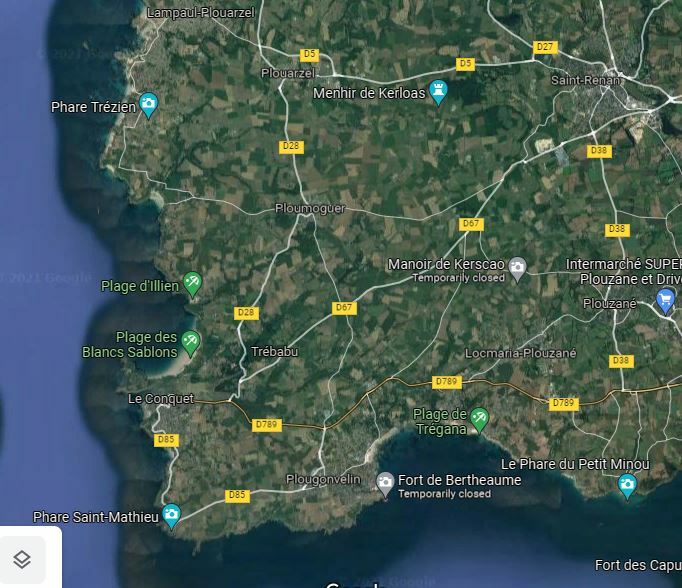Open the map Layers button
The image size is (682, 588).
pyautogui.click(x=22, y=560)
